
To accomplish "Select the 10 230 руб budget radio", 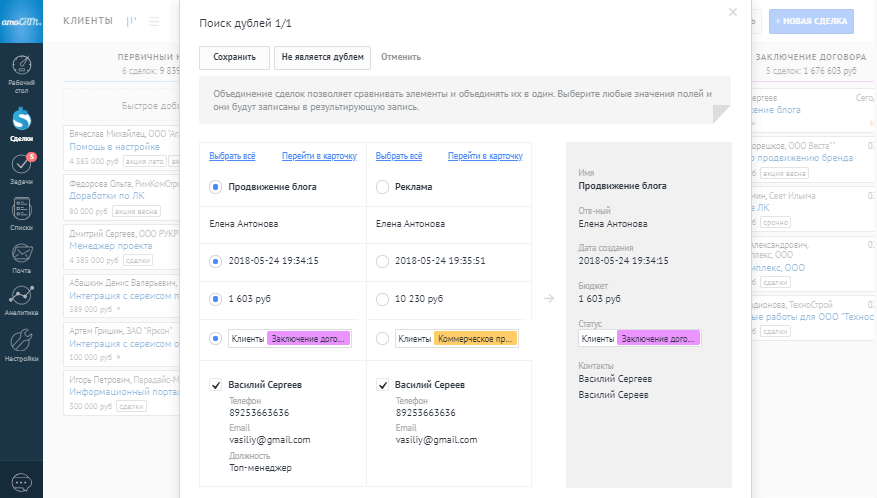I will coord(382,298).
